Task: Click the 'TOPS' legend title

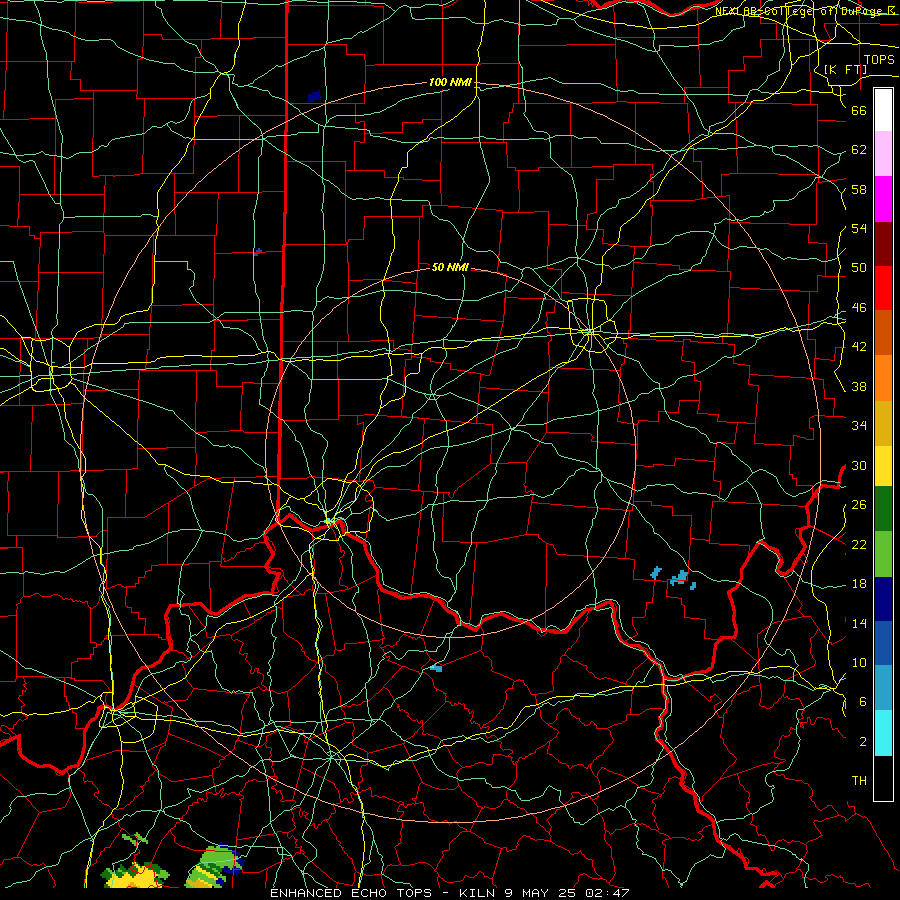Action: (879, 60)
